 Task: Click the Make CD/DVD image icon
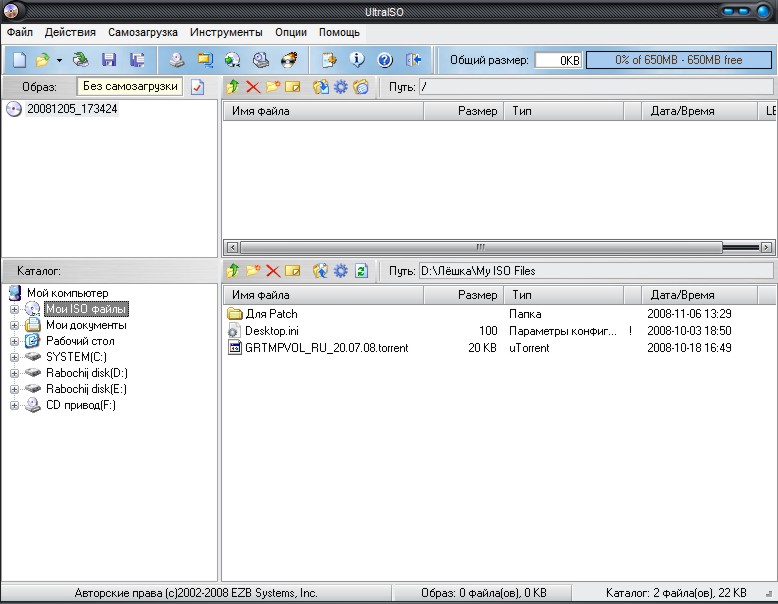coord(177,60)
